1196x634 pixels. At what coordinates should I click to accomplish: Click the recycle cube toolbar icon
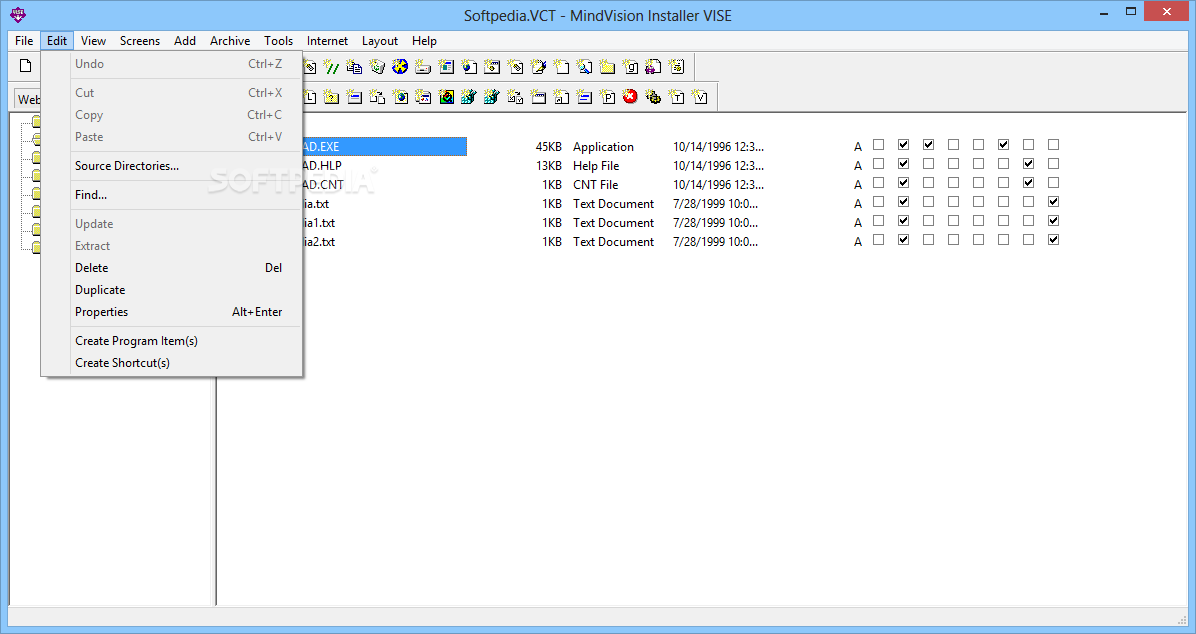(377, 67)
